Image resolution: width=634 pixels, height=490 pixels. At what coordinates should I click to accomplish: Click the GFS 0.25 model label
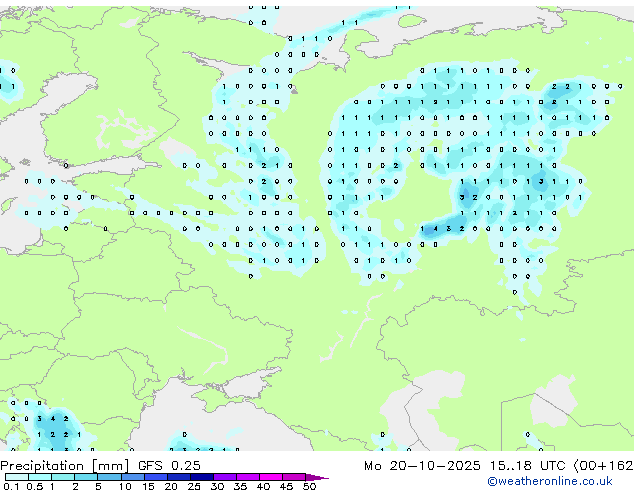pyautogui.click(x=169, y=466)
